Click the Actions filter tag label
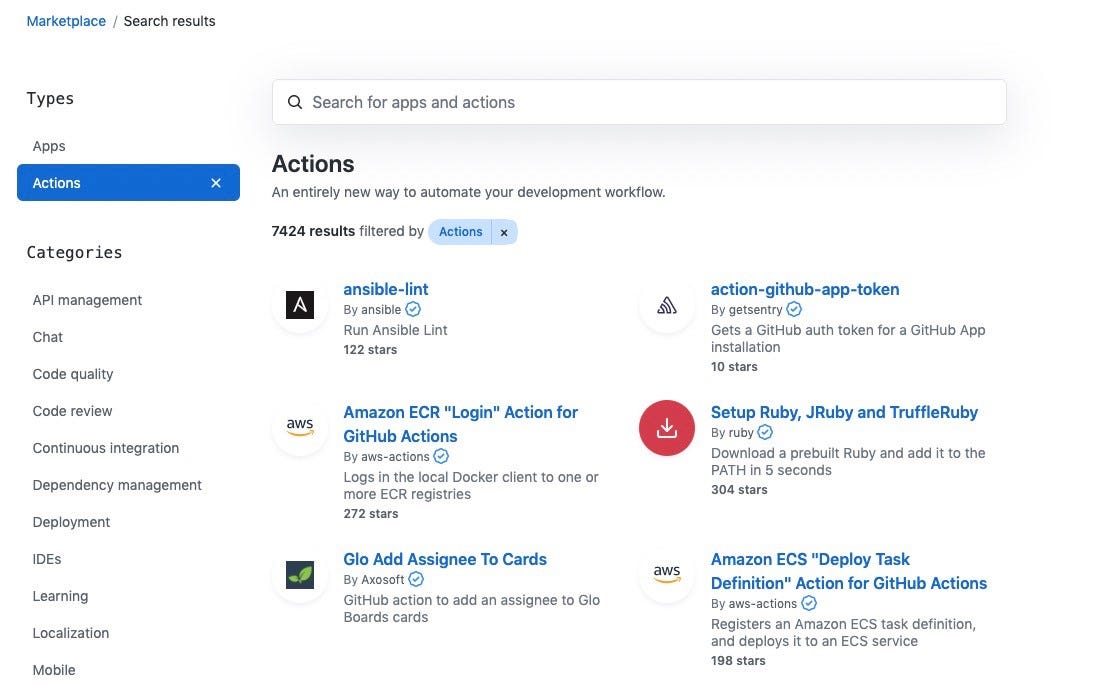This screenshot has height=689, width=1115. tap(460, 232)
